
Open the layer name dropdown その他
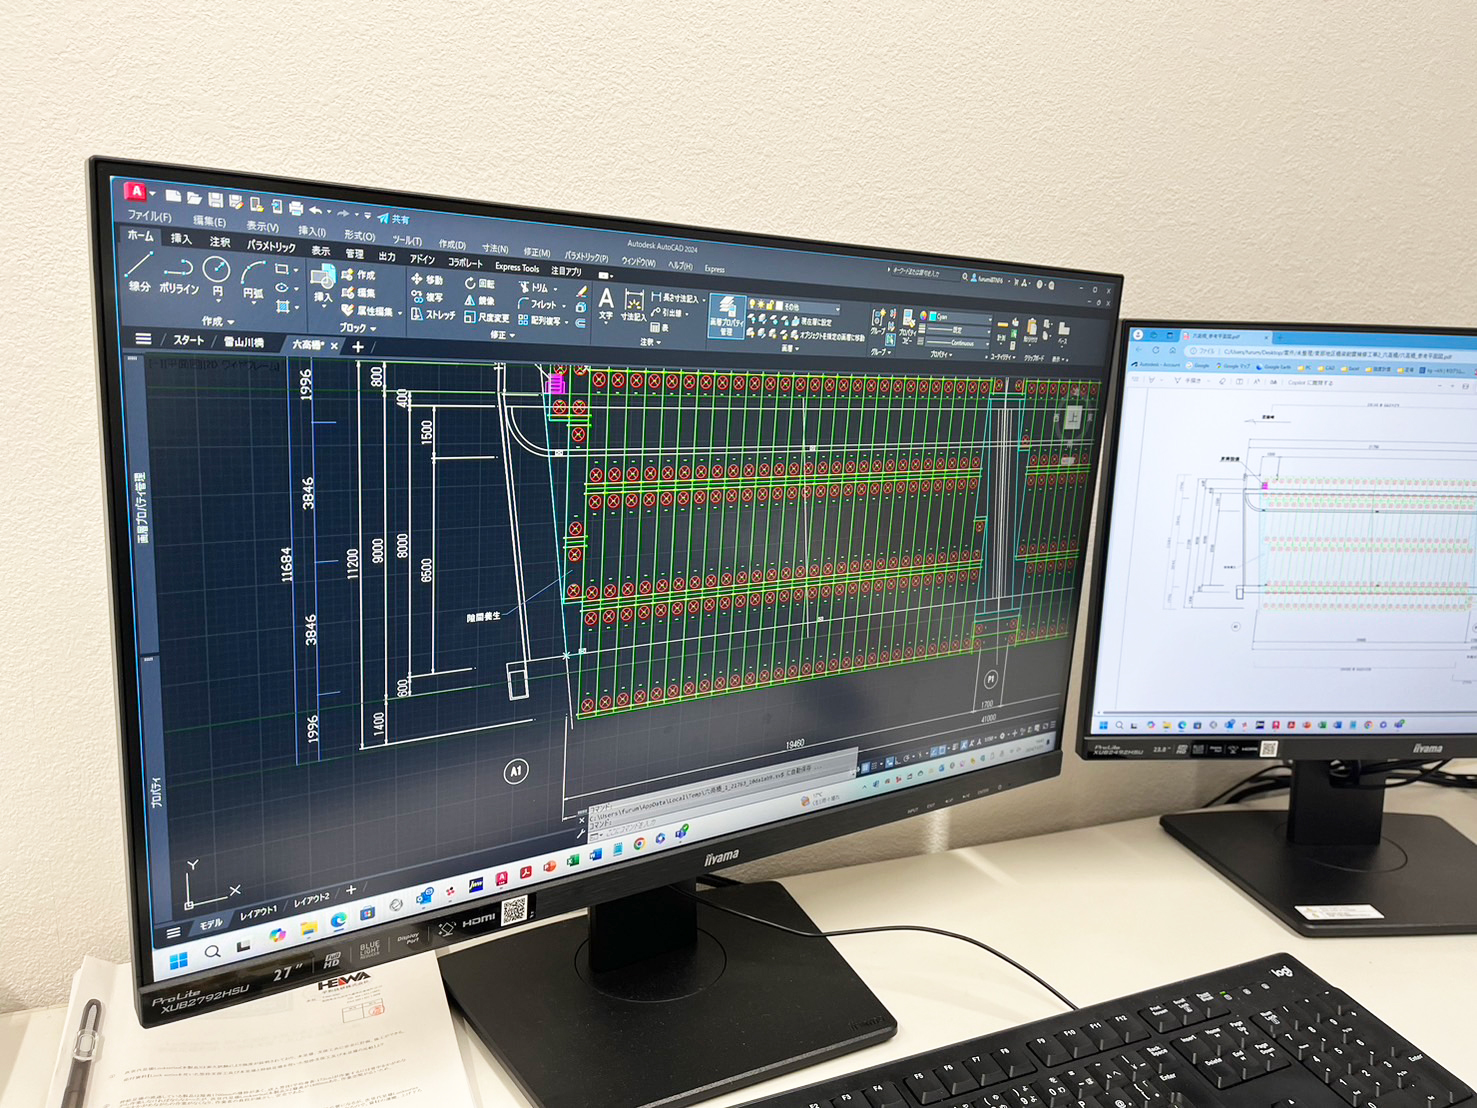click(x=810, y=307)
